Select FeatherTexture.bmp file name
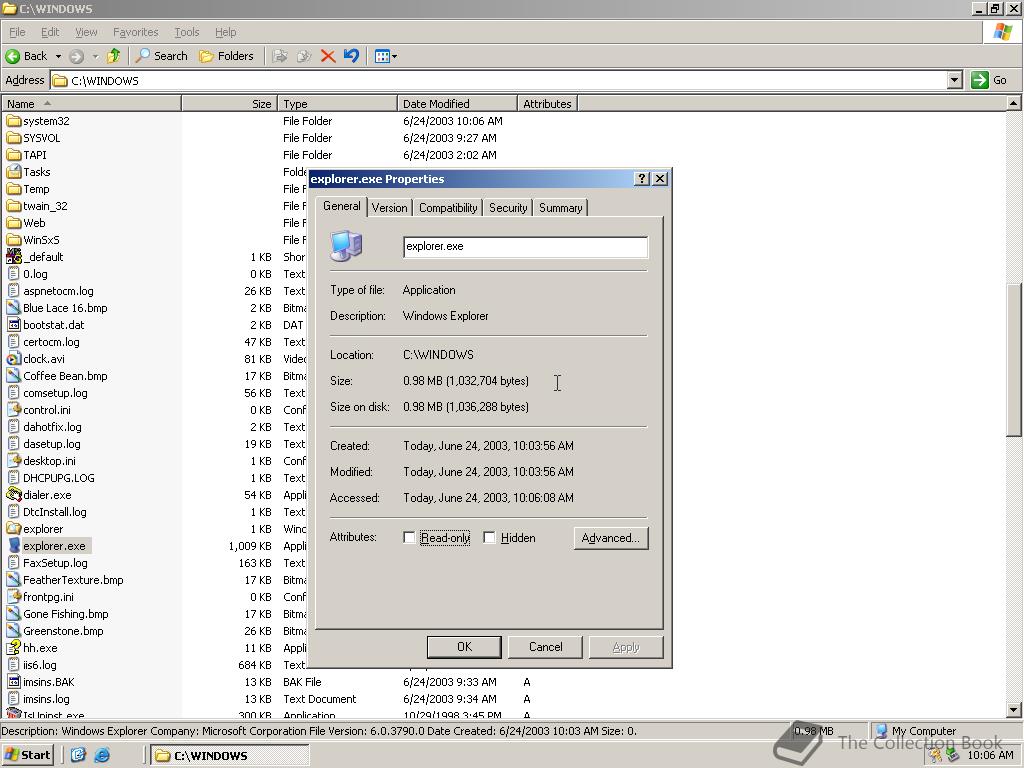The image size is (1024, 768). pyautogui.click(x=73, y=580)
